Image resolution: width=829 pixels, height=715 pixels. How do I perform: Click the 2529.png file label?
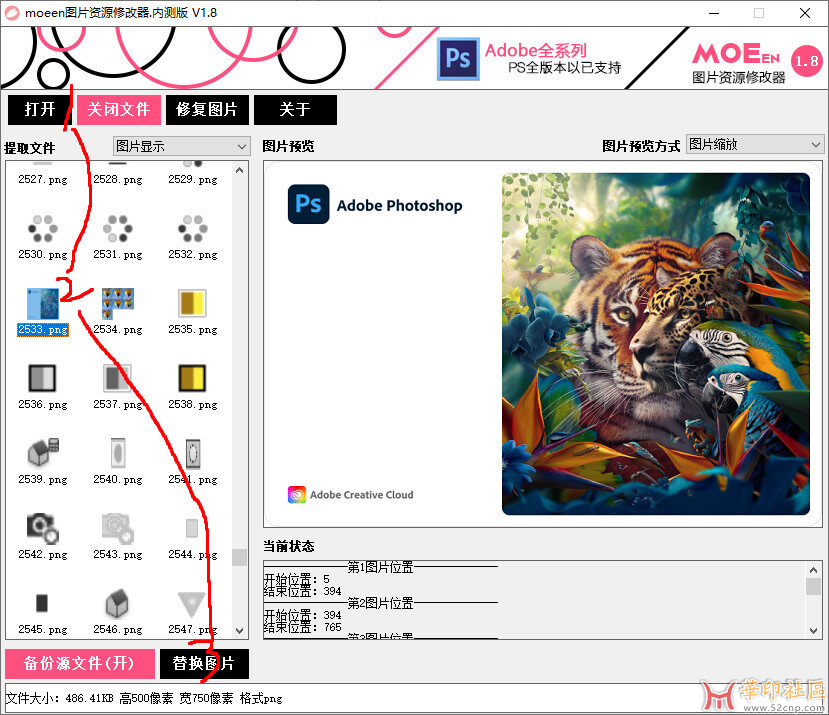click(193, 179)
